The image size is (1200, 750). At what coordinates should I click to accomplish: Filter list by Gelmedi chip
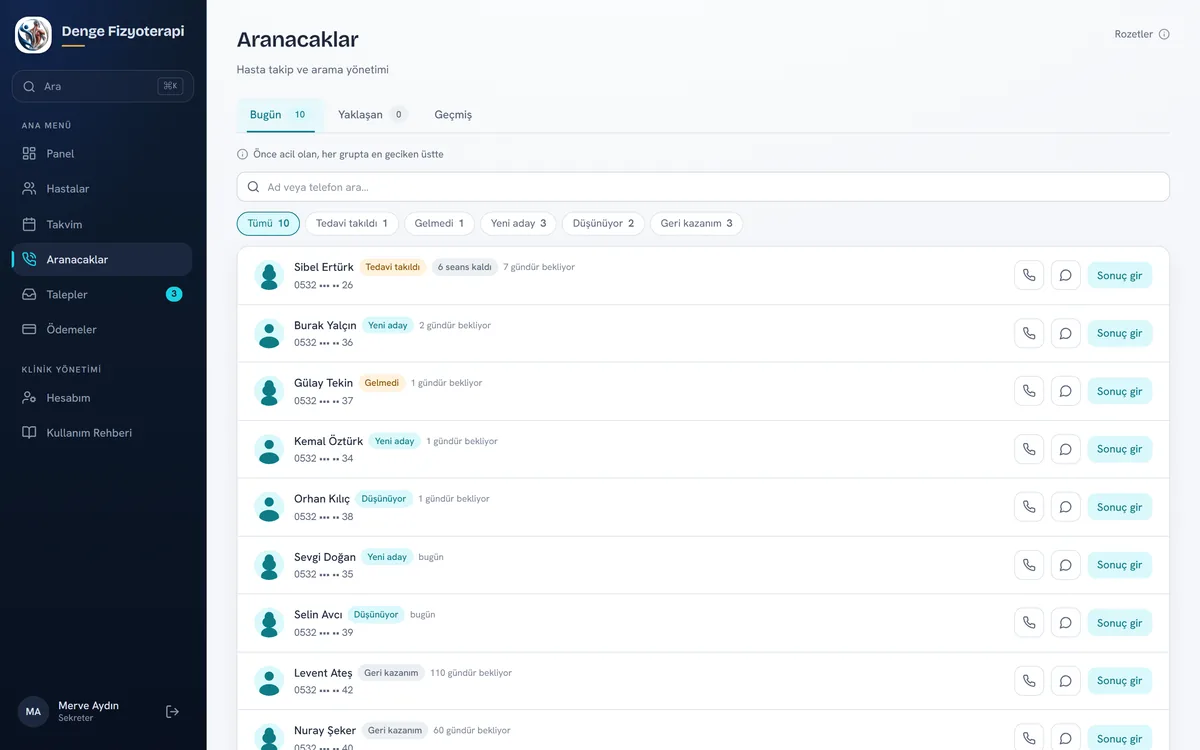point(439,223)
